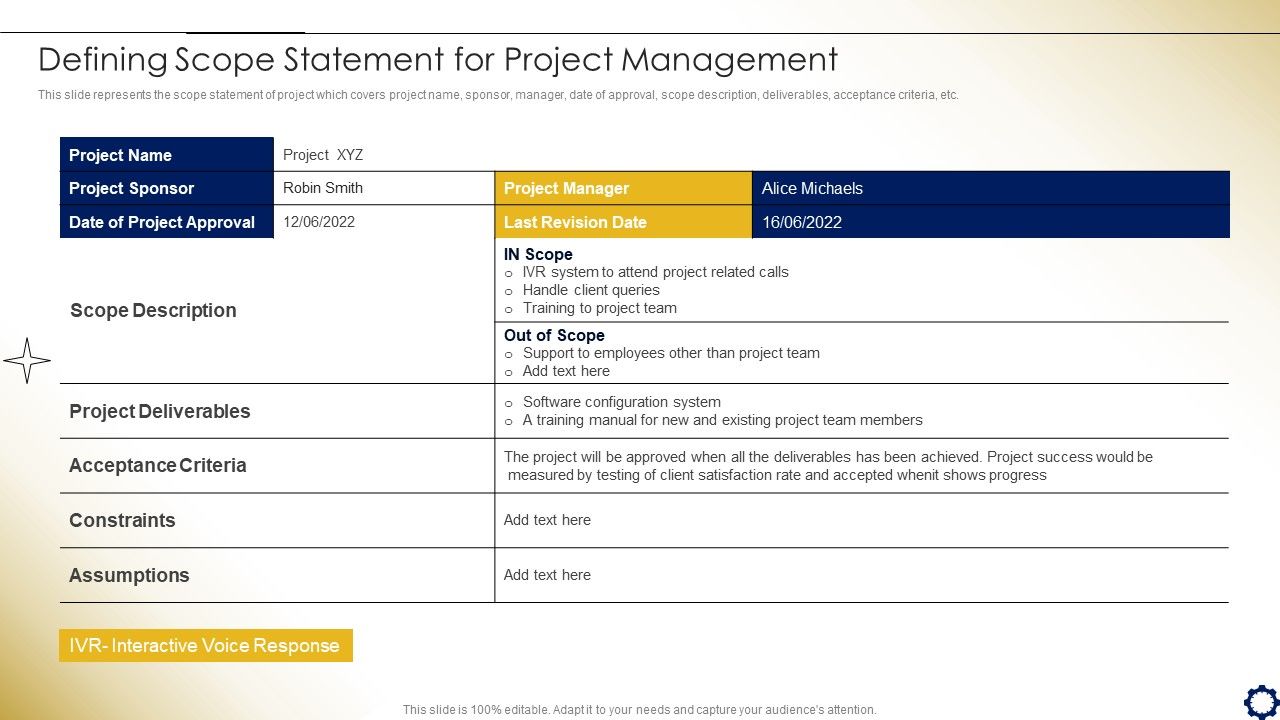This screenshot has width=1280, height=720.
Task: Select the 'Last Revision Date' cell
Action: (x=623, y=222)
